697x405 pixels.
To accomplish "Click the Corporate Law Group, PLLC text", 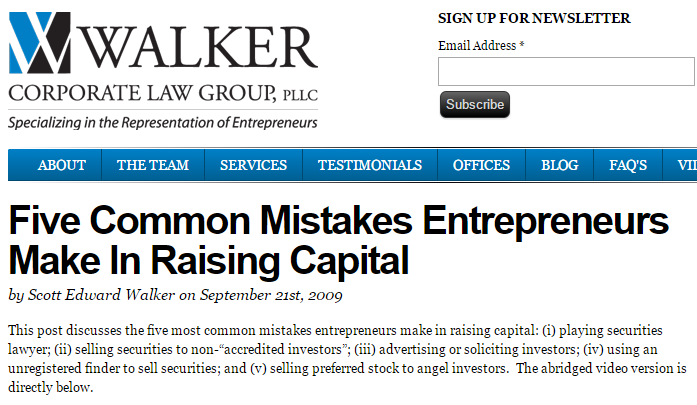I will point(160,95).
